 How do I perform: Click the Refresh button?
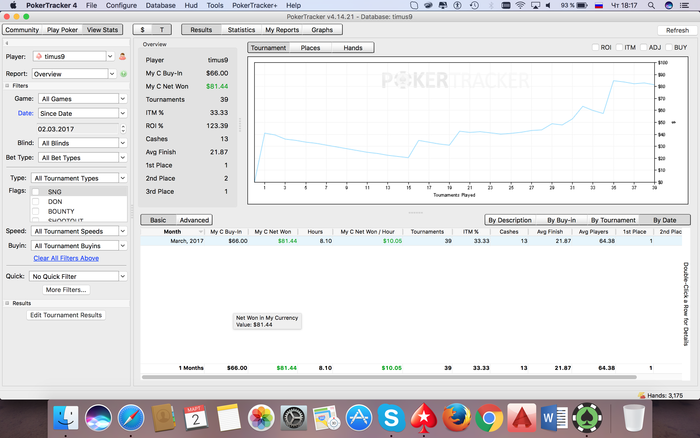point(677,30)
